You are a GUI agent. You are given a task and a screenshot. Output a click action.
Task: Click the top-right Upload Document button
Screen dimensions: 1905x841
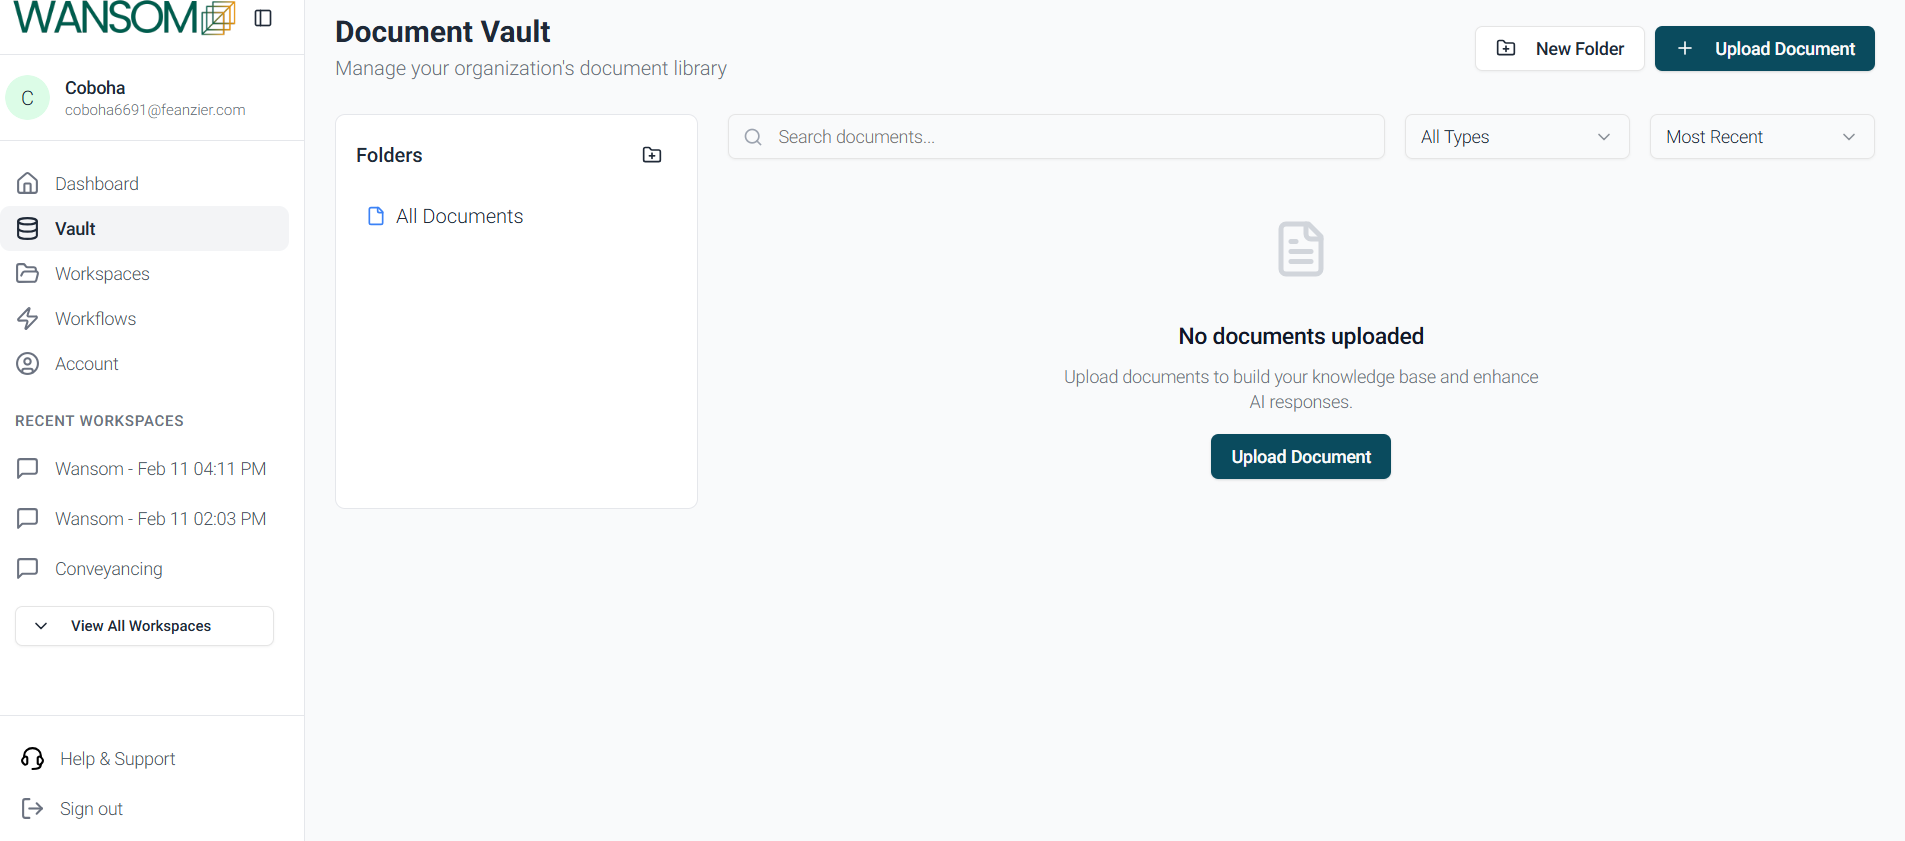(1765, 49)
